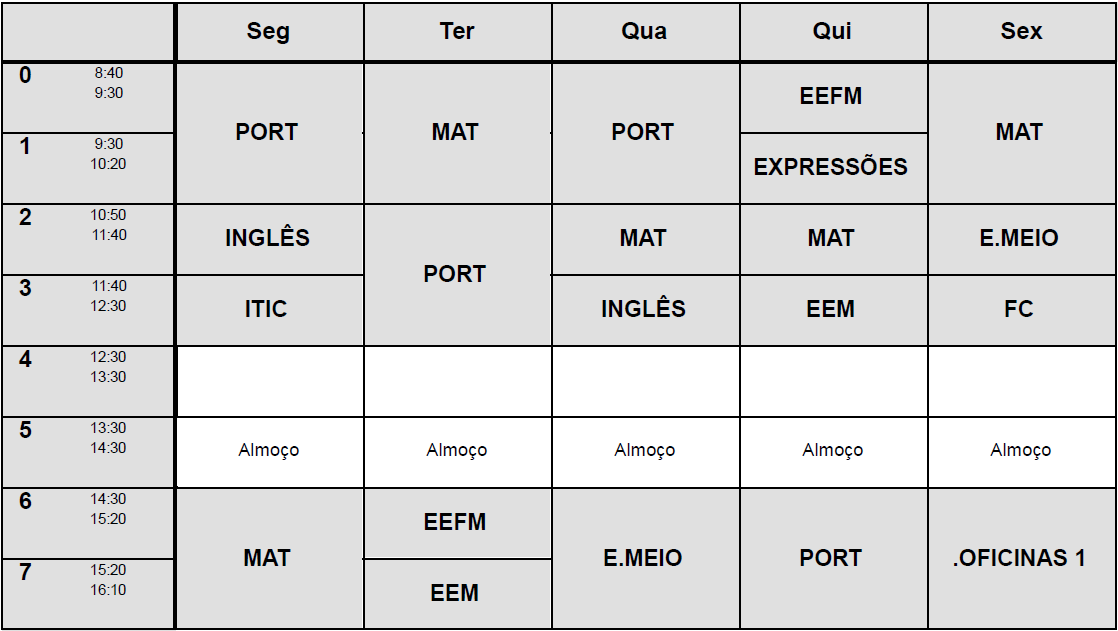The height and width of the screenshot is (631, 1118).
Task: Click Monday afternoon's MAT block
Action: click(267, 558)
